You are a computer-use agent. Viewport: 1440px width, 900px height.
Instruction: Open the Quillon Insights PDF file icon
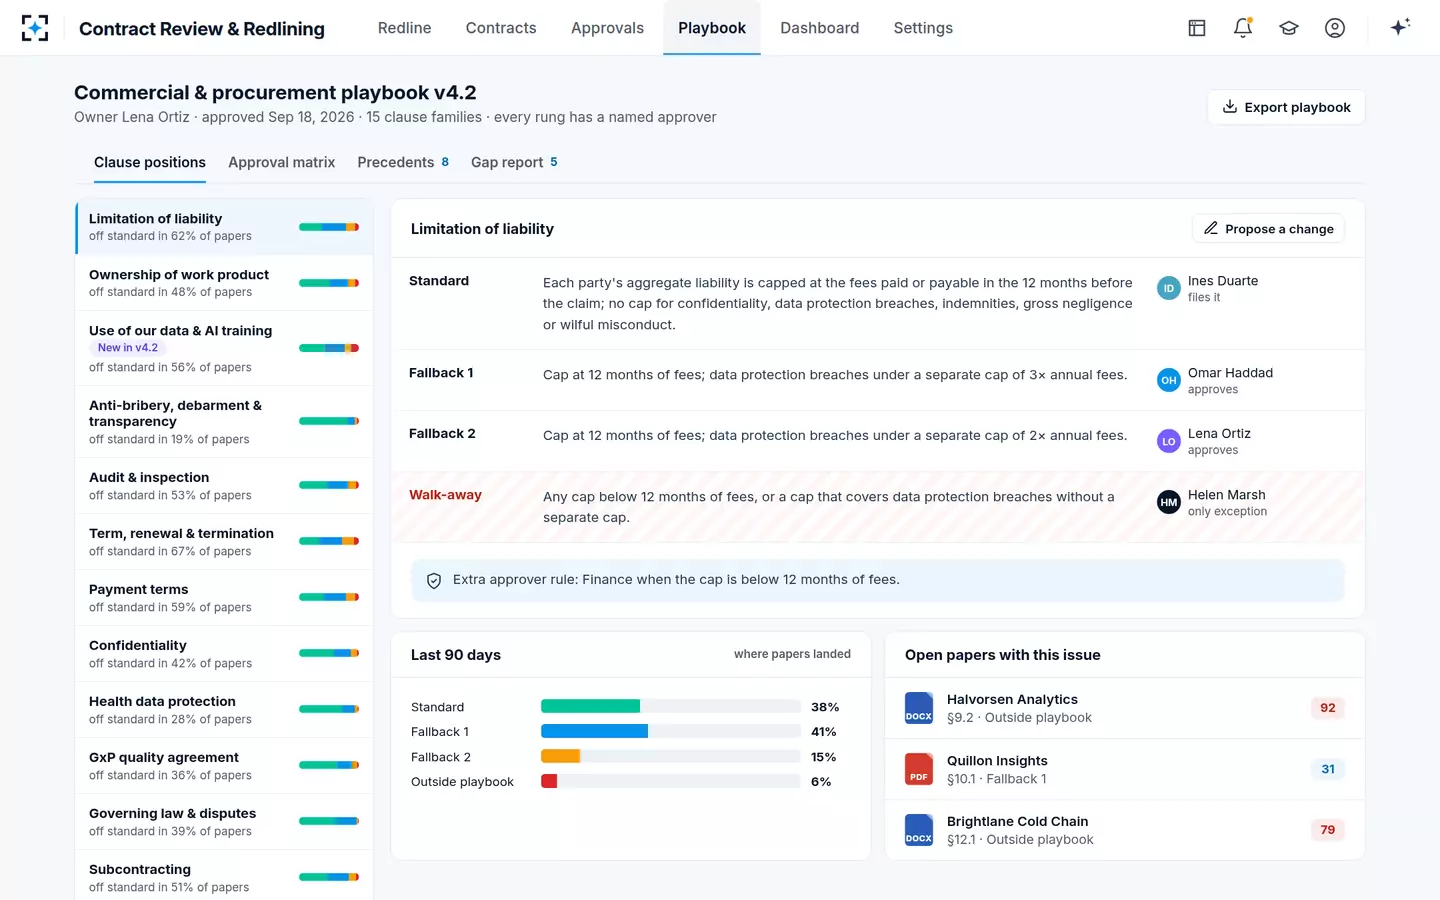[919, 769]
